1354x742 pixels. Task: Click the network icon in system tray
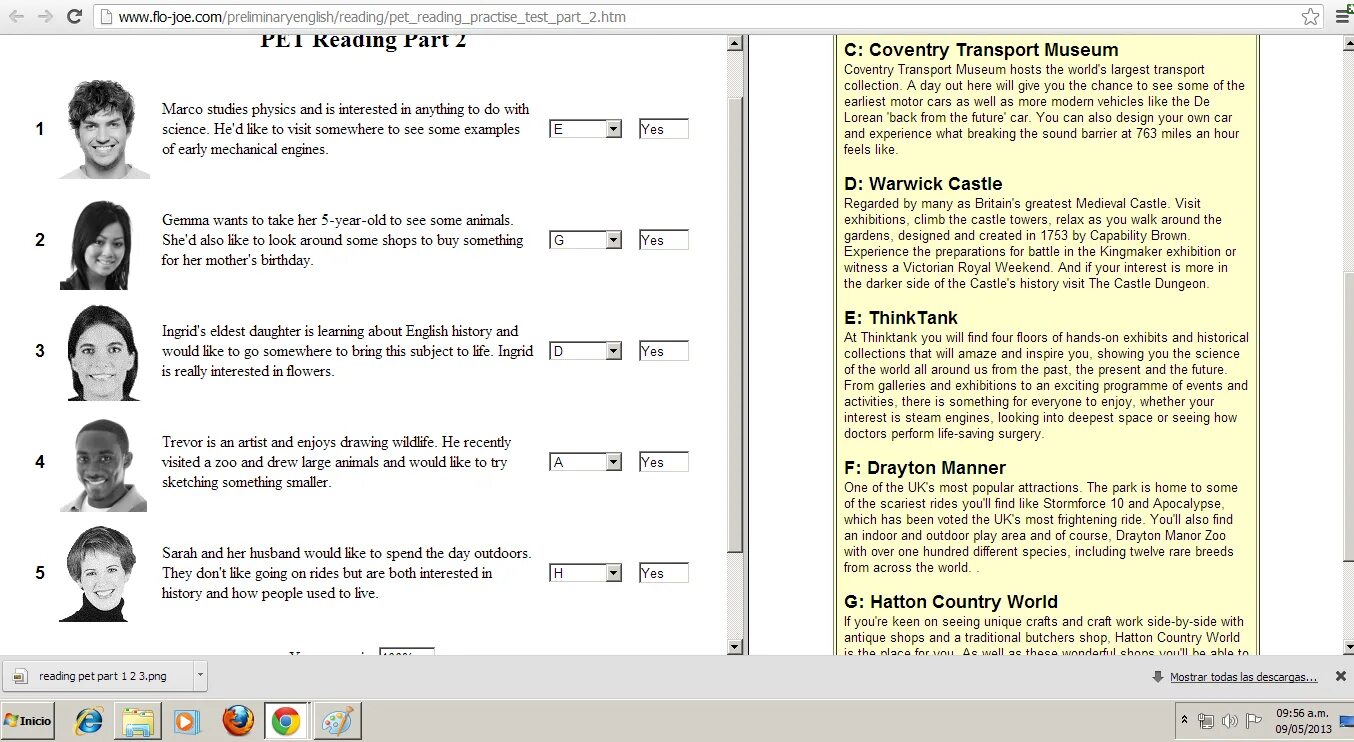(x=1206, y=721)
